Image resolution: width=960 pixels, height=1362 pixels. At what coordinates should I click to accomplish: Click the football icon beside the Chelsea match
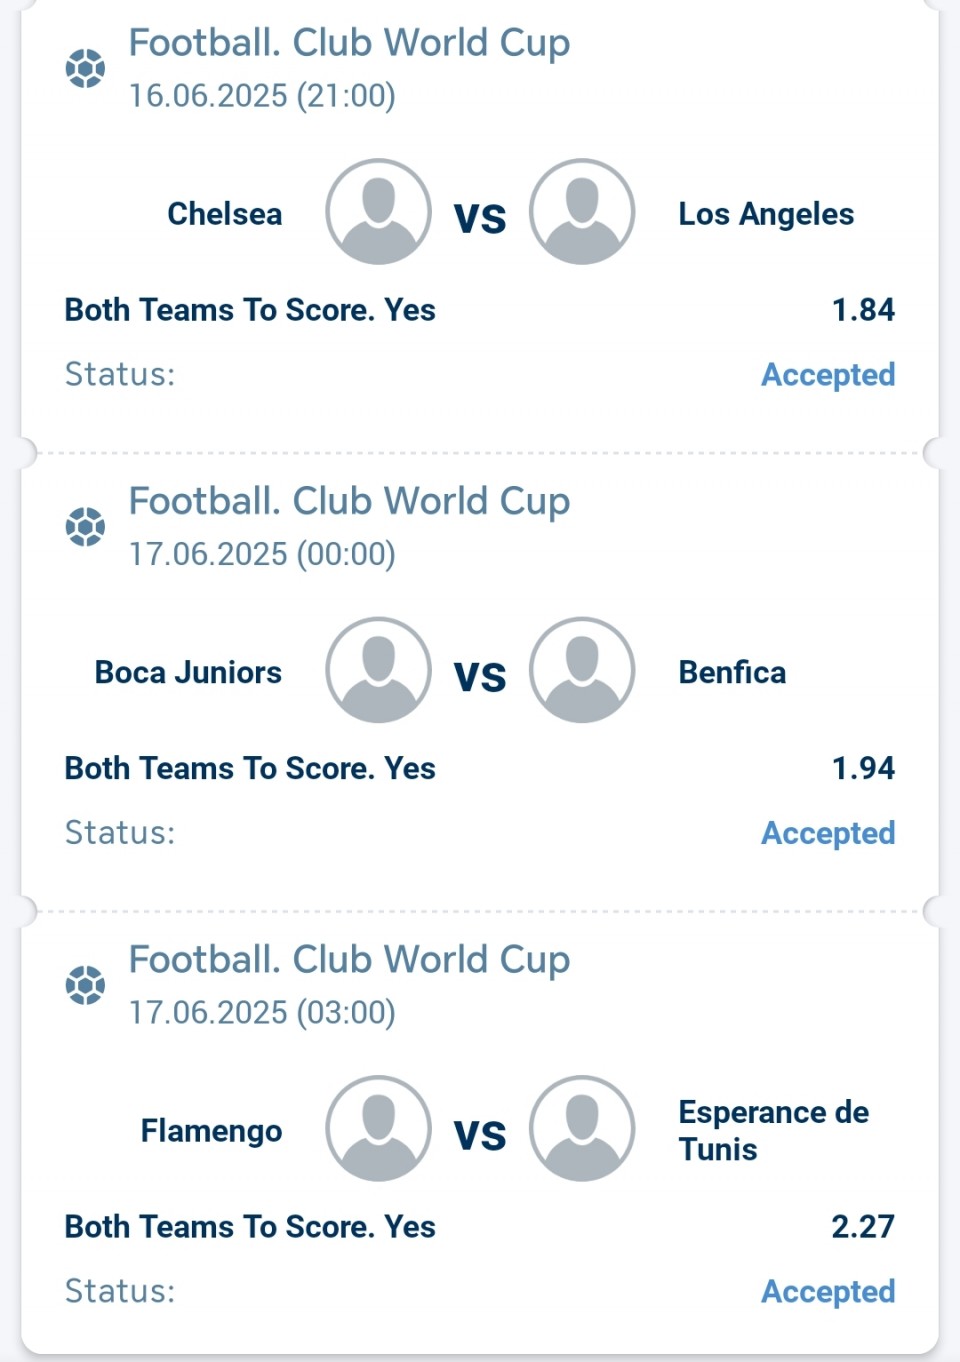pyautogui.click(x=85, y=68)
